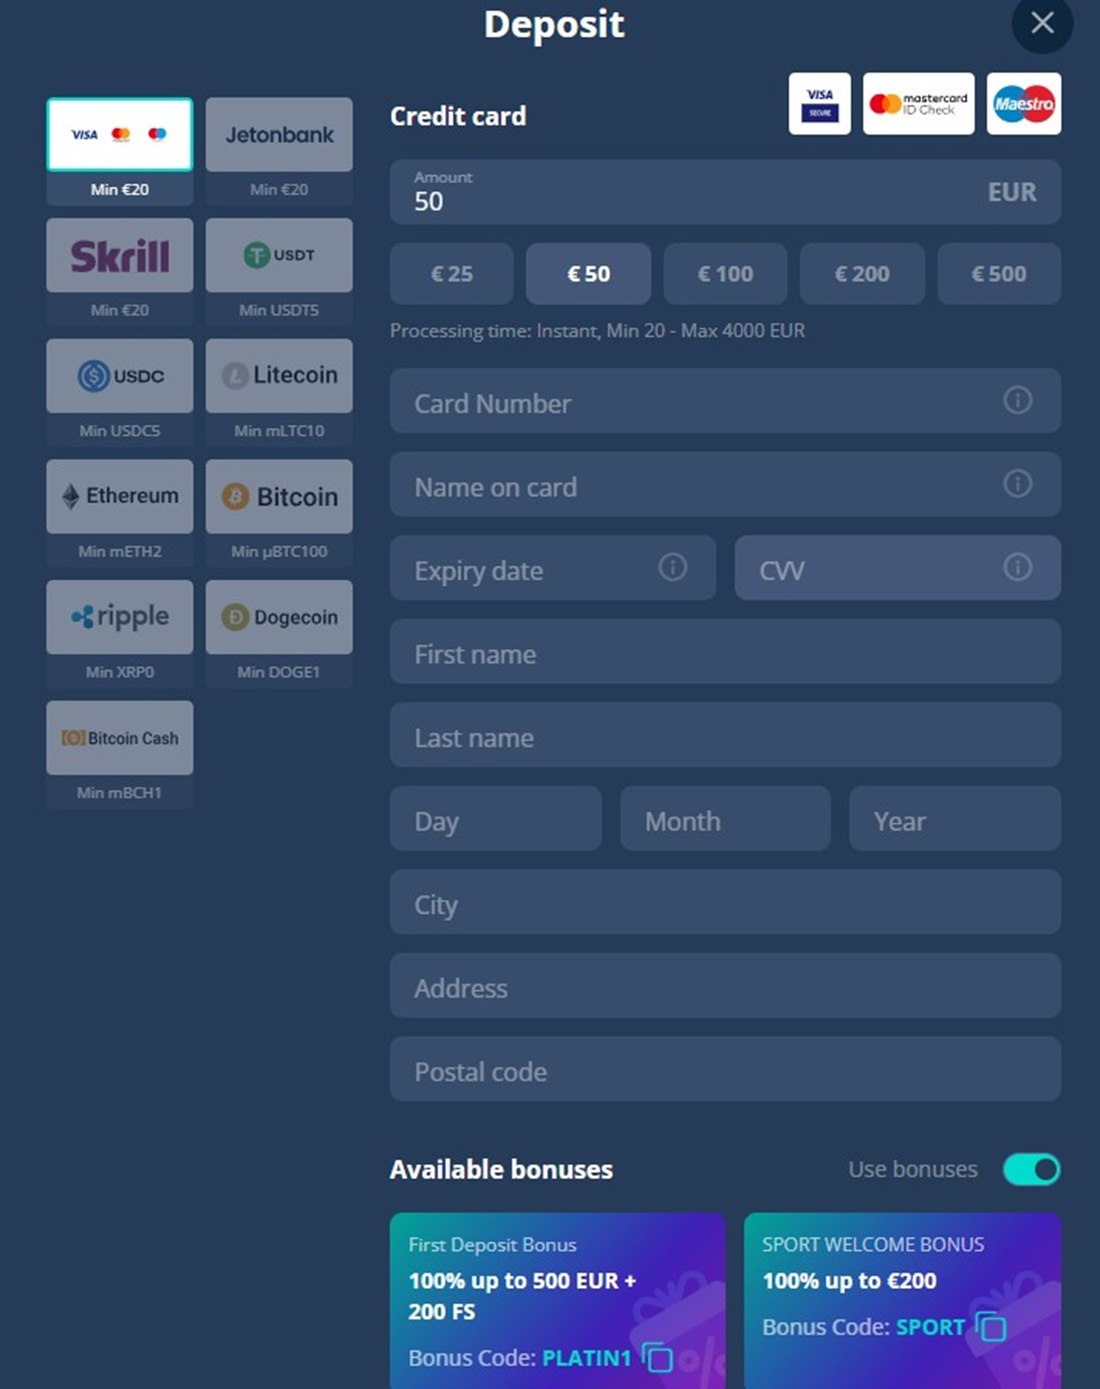Copy the PLATIN1 bonus code

click(x=657, y=1357)
